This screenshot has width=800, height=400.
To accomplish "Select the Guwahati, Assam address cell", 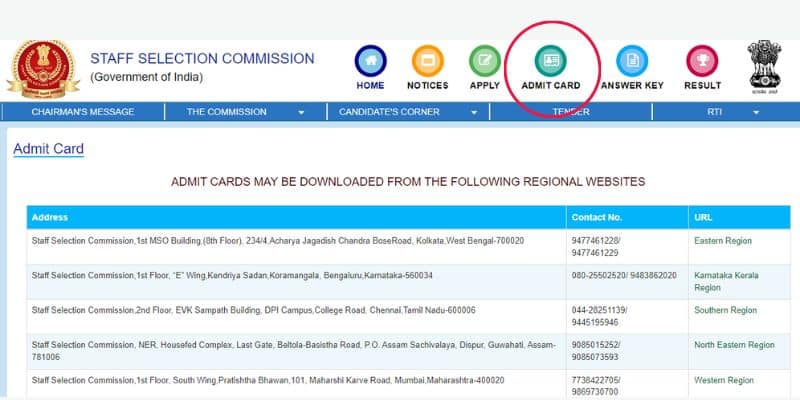I will [296, 352].
